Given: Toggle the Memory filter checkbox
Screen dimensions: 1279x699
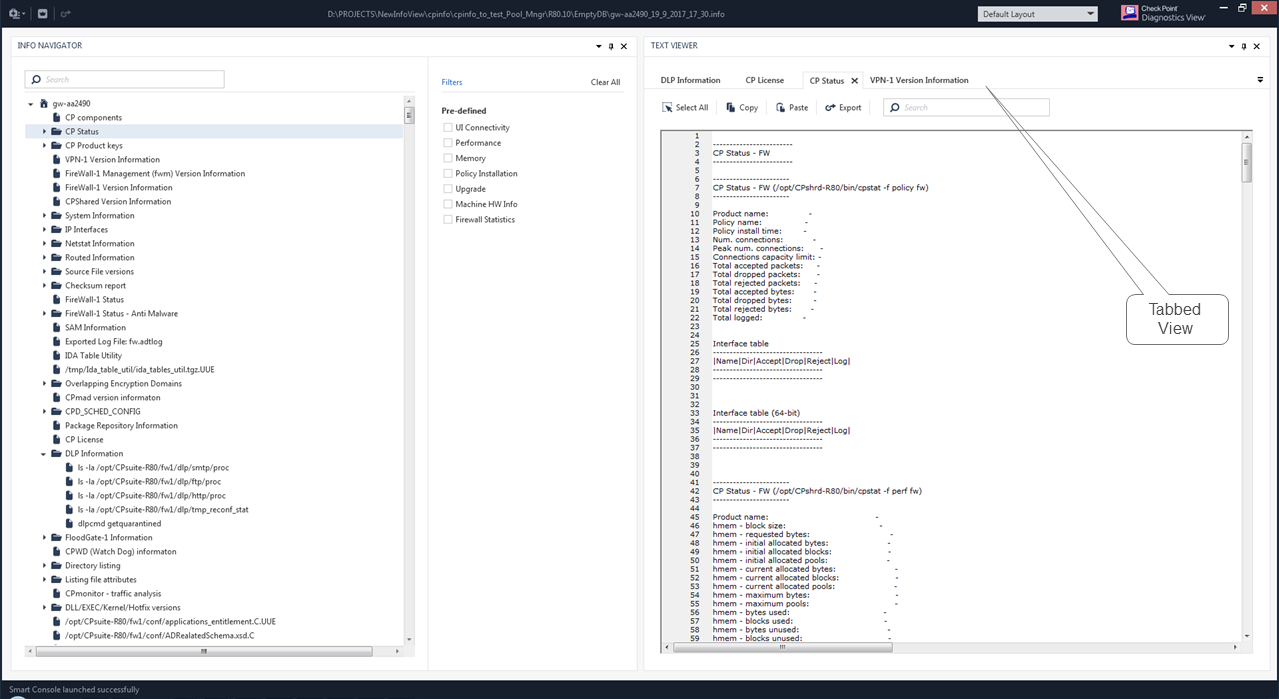Looking at the screenshot, I should click(x=448, y=158).
